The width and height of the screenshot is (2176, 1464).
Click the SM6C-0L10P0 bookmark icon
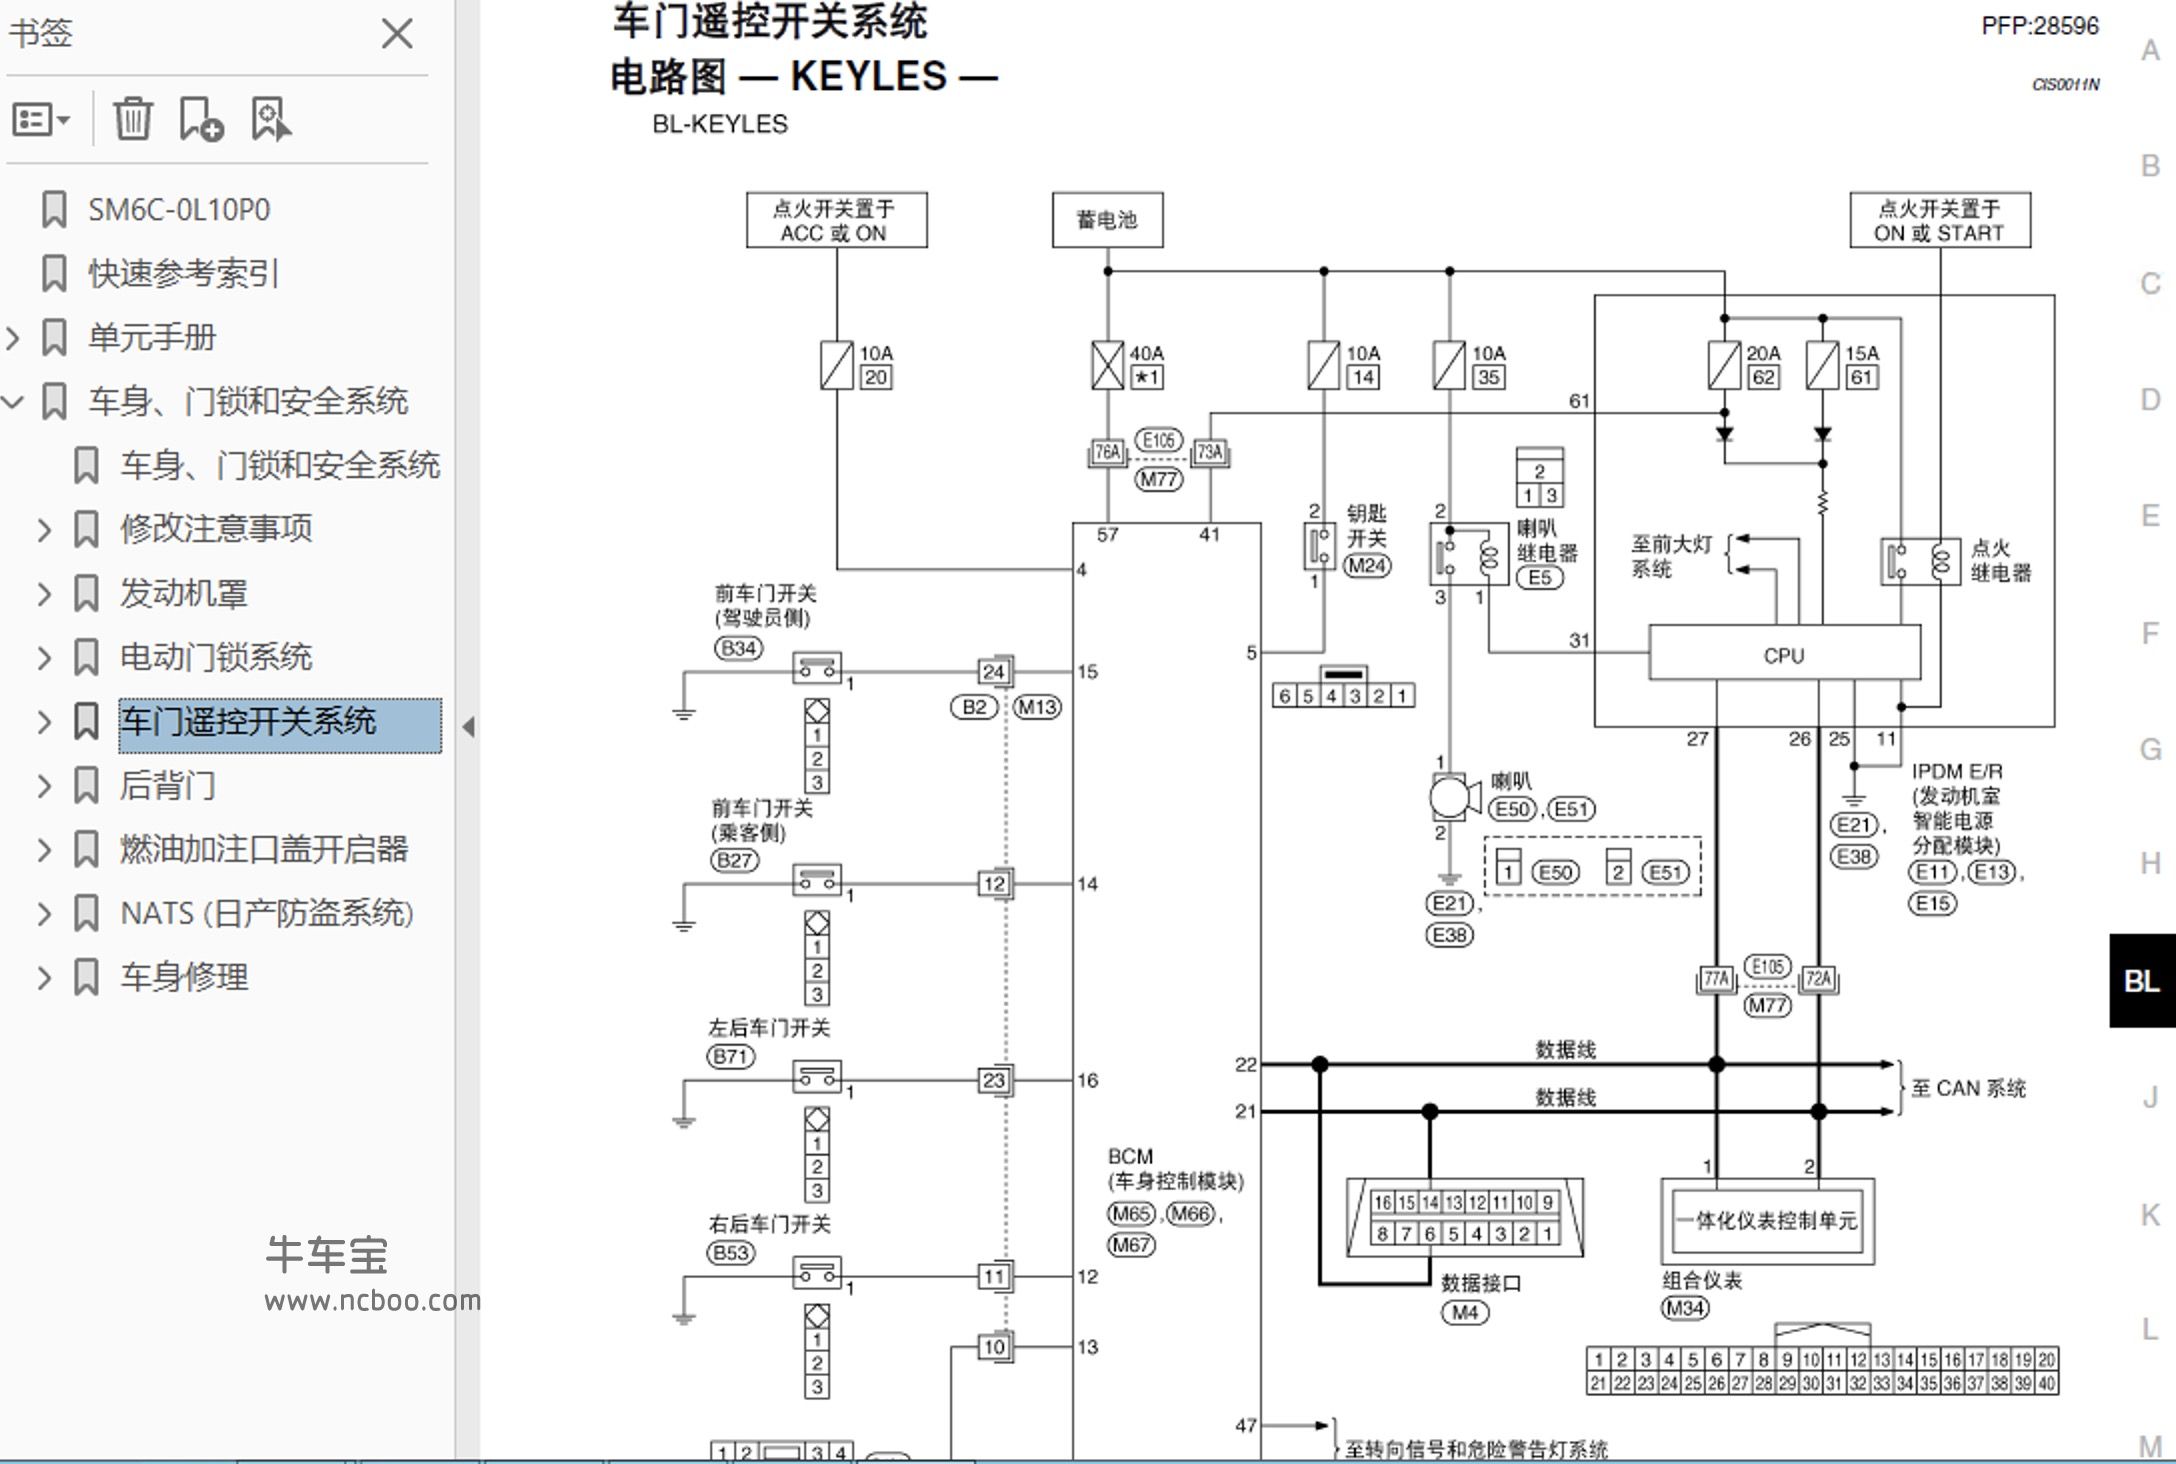point(54,210)
